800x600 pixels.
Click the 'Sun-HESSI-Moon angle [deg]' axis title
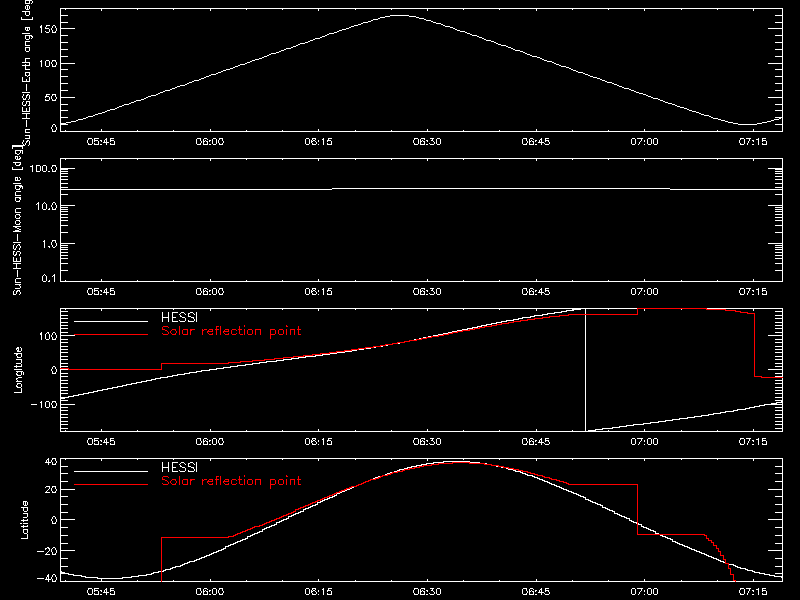click(17, 220)
